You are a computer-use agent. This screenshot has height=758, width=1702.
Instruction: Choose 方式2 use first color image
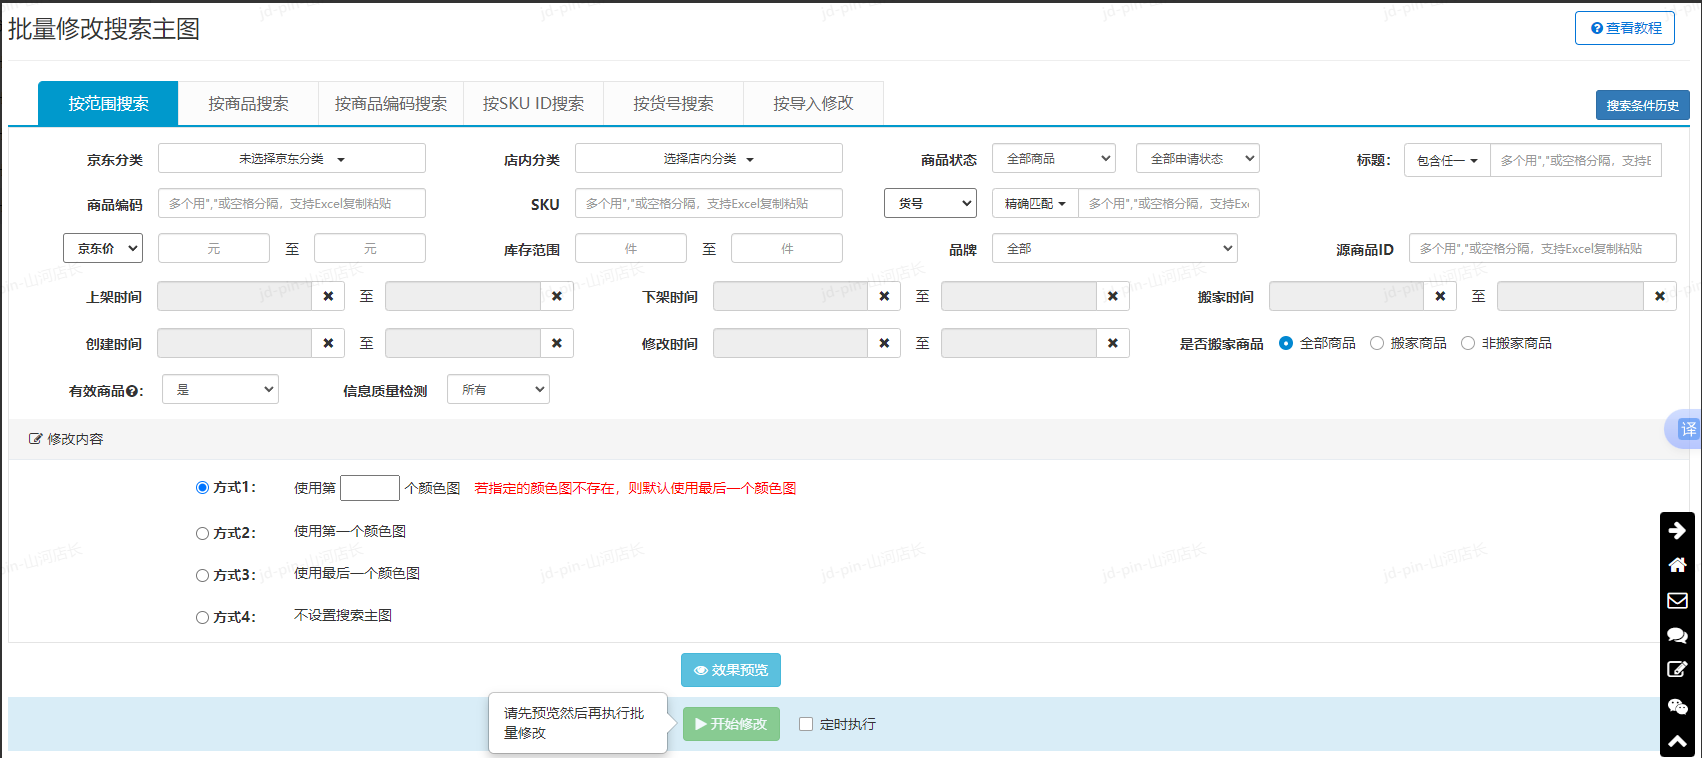point(202,534)
